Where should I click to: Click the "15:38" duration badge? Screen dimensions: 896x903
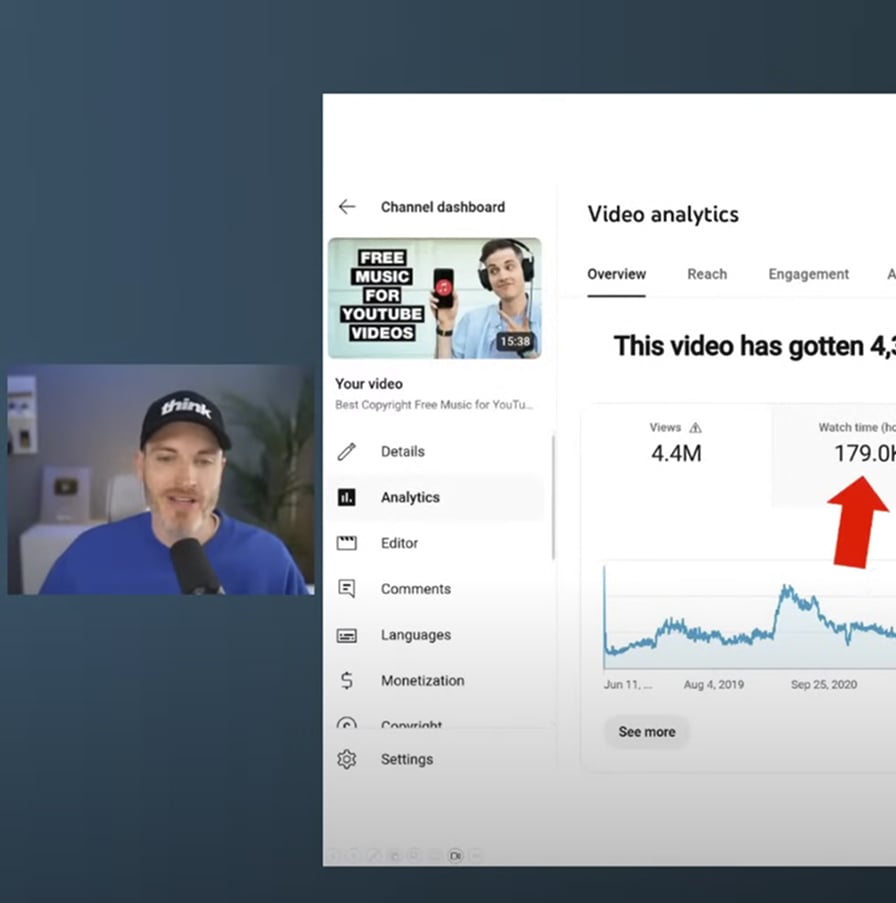[515, 342]
